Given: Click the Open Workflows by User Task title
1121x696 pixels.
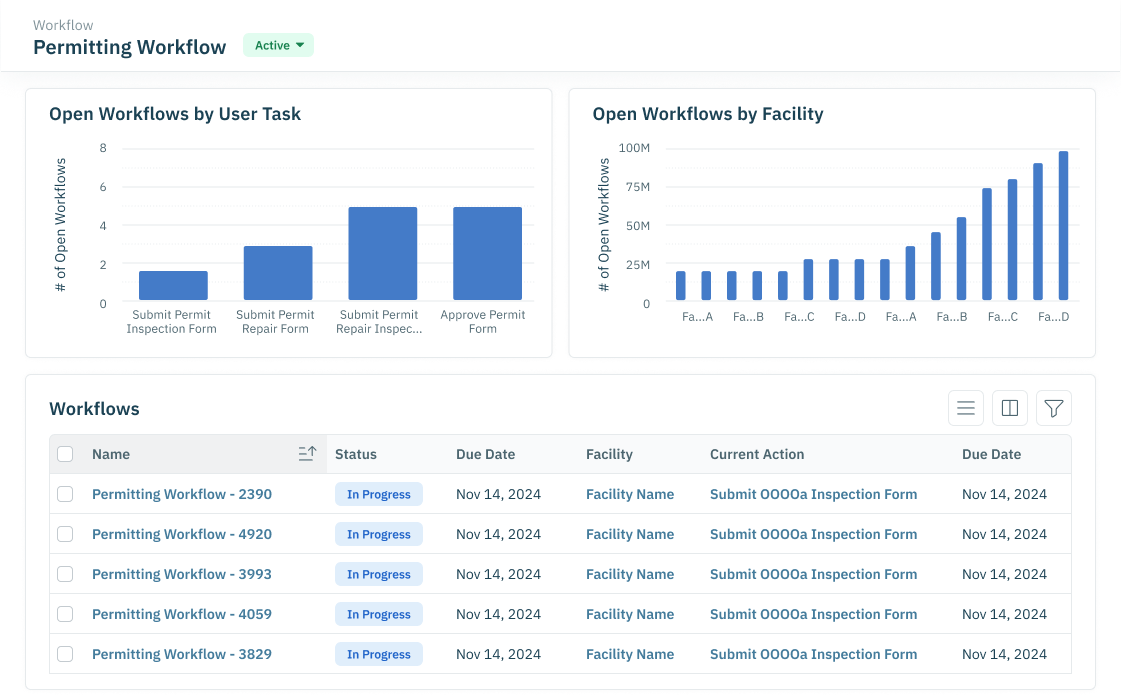Looking at the screenshot, I should [x=175, y=114].
